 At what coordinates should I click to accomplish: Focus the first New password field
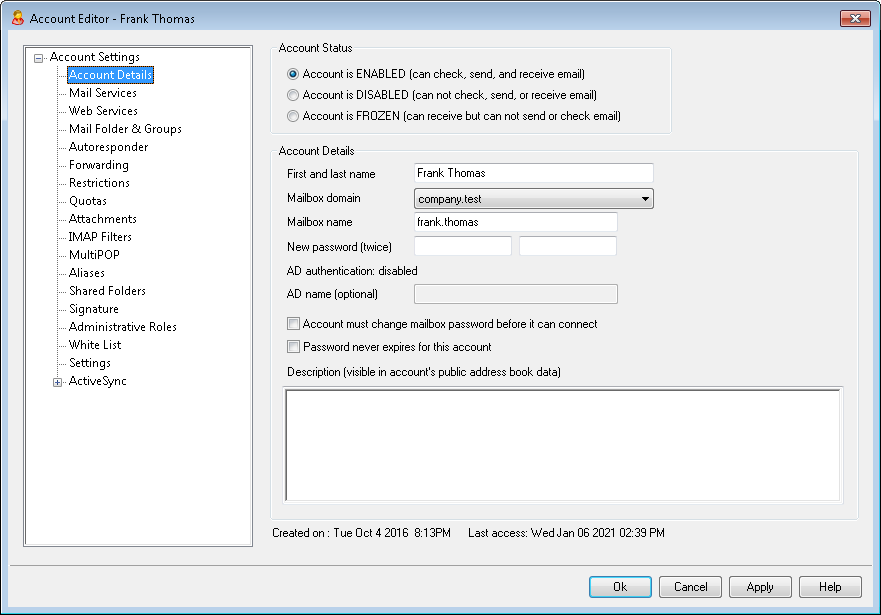(x=463, y=246)
